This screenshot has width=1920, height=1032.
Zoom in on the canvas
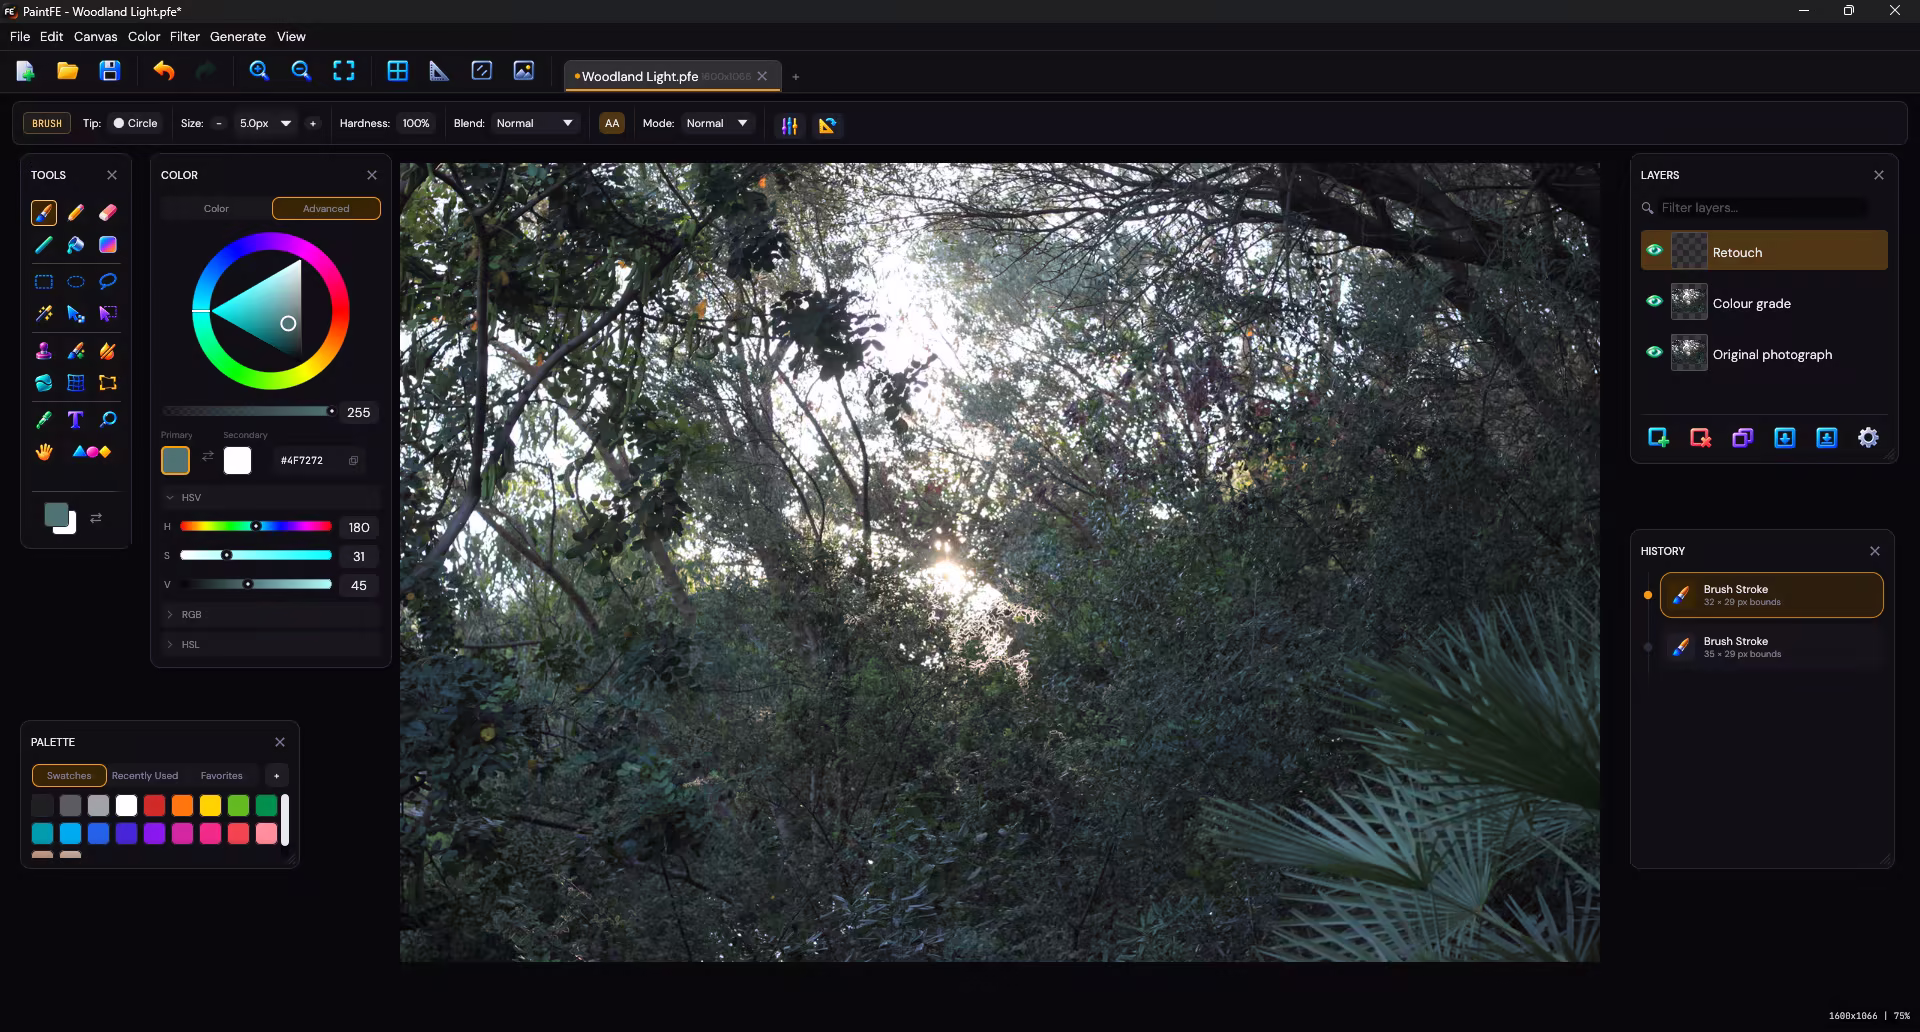(x=259, y=71)
